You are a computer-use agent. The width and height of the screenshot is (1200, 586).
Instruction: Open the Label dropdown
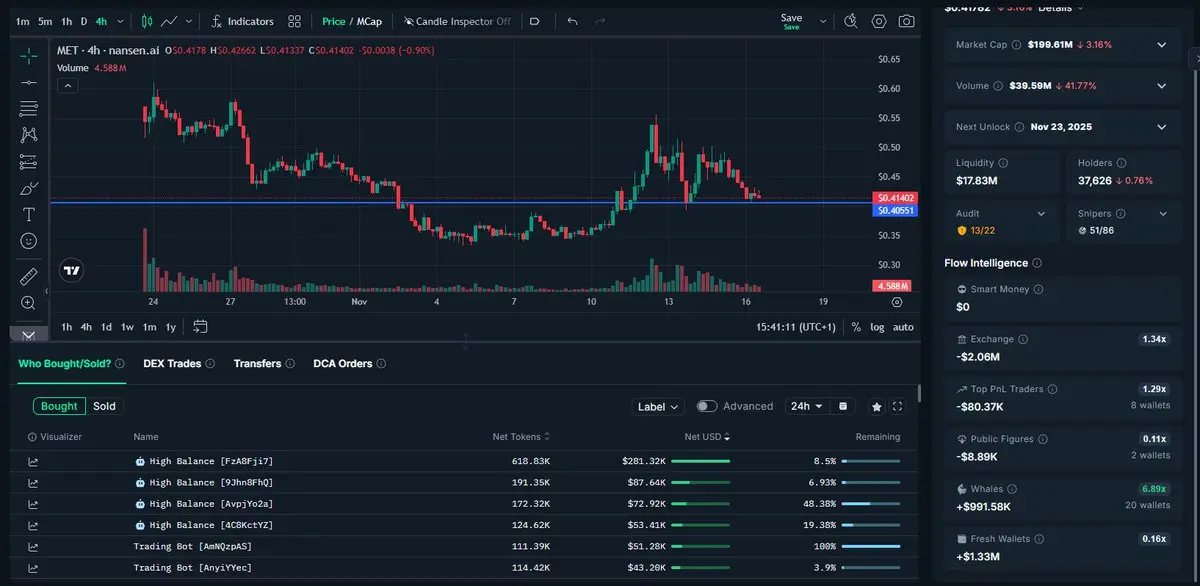[658, 407]
